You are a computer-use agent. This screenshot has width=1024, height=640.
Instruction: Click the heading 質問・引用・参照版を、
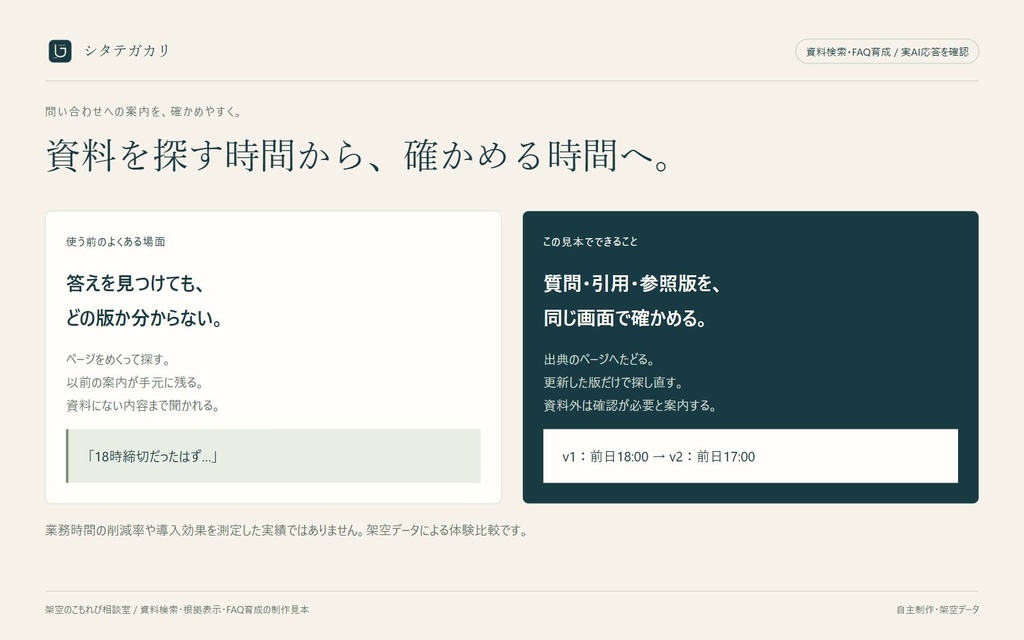click(x=632, y=283)
